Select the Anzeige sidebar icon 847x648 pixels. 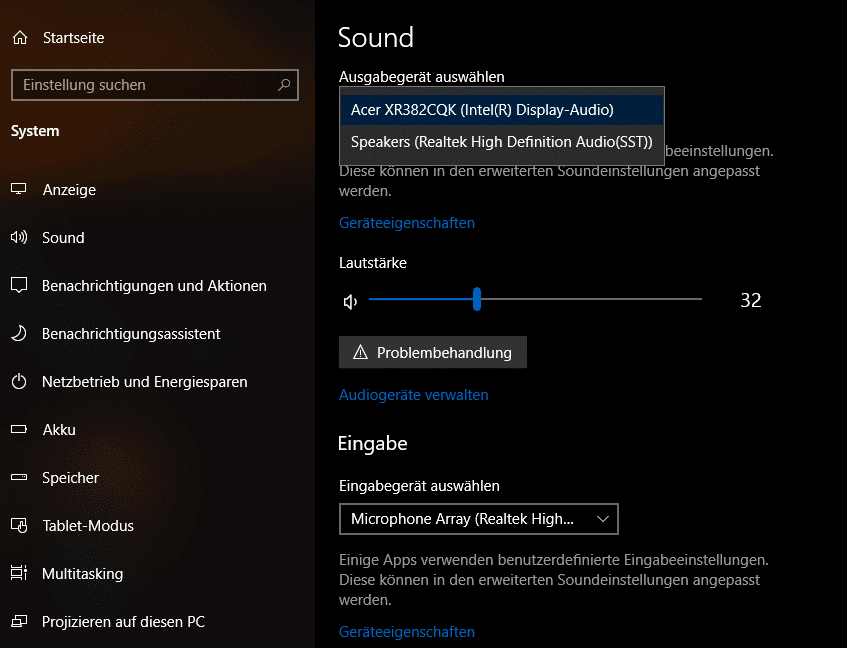20,189
